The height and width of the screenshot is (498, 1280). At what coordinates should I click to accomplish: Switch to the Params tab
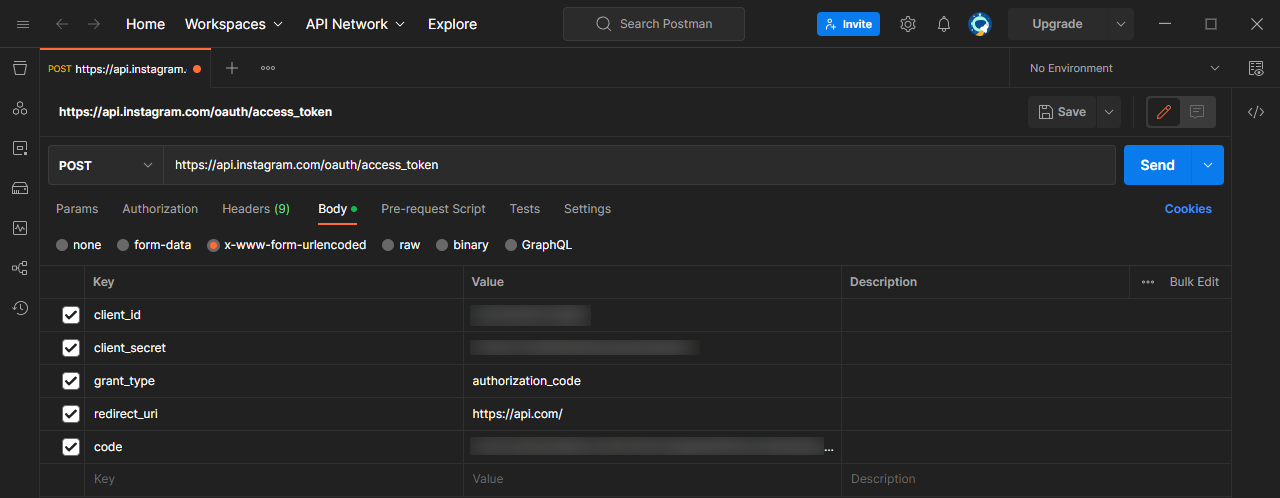pos(77,209)
